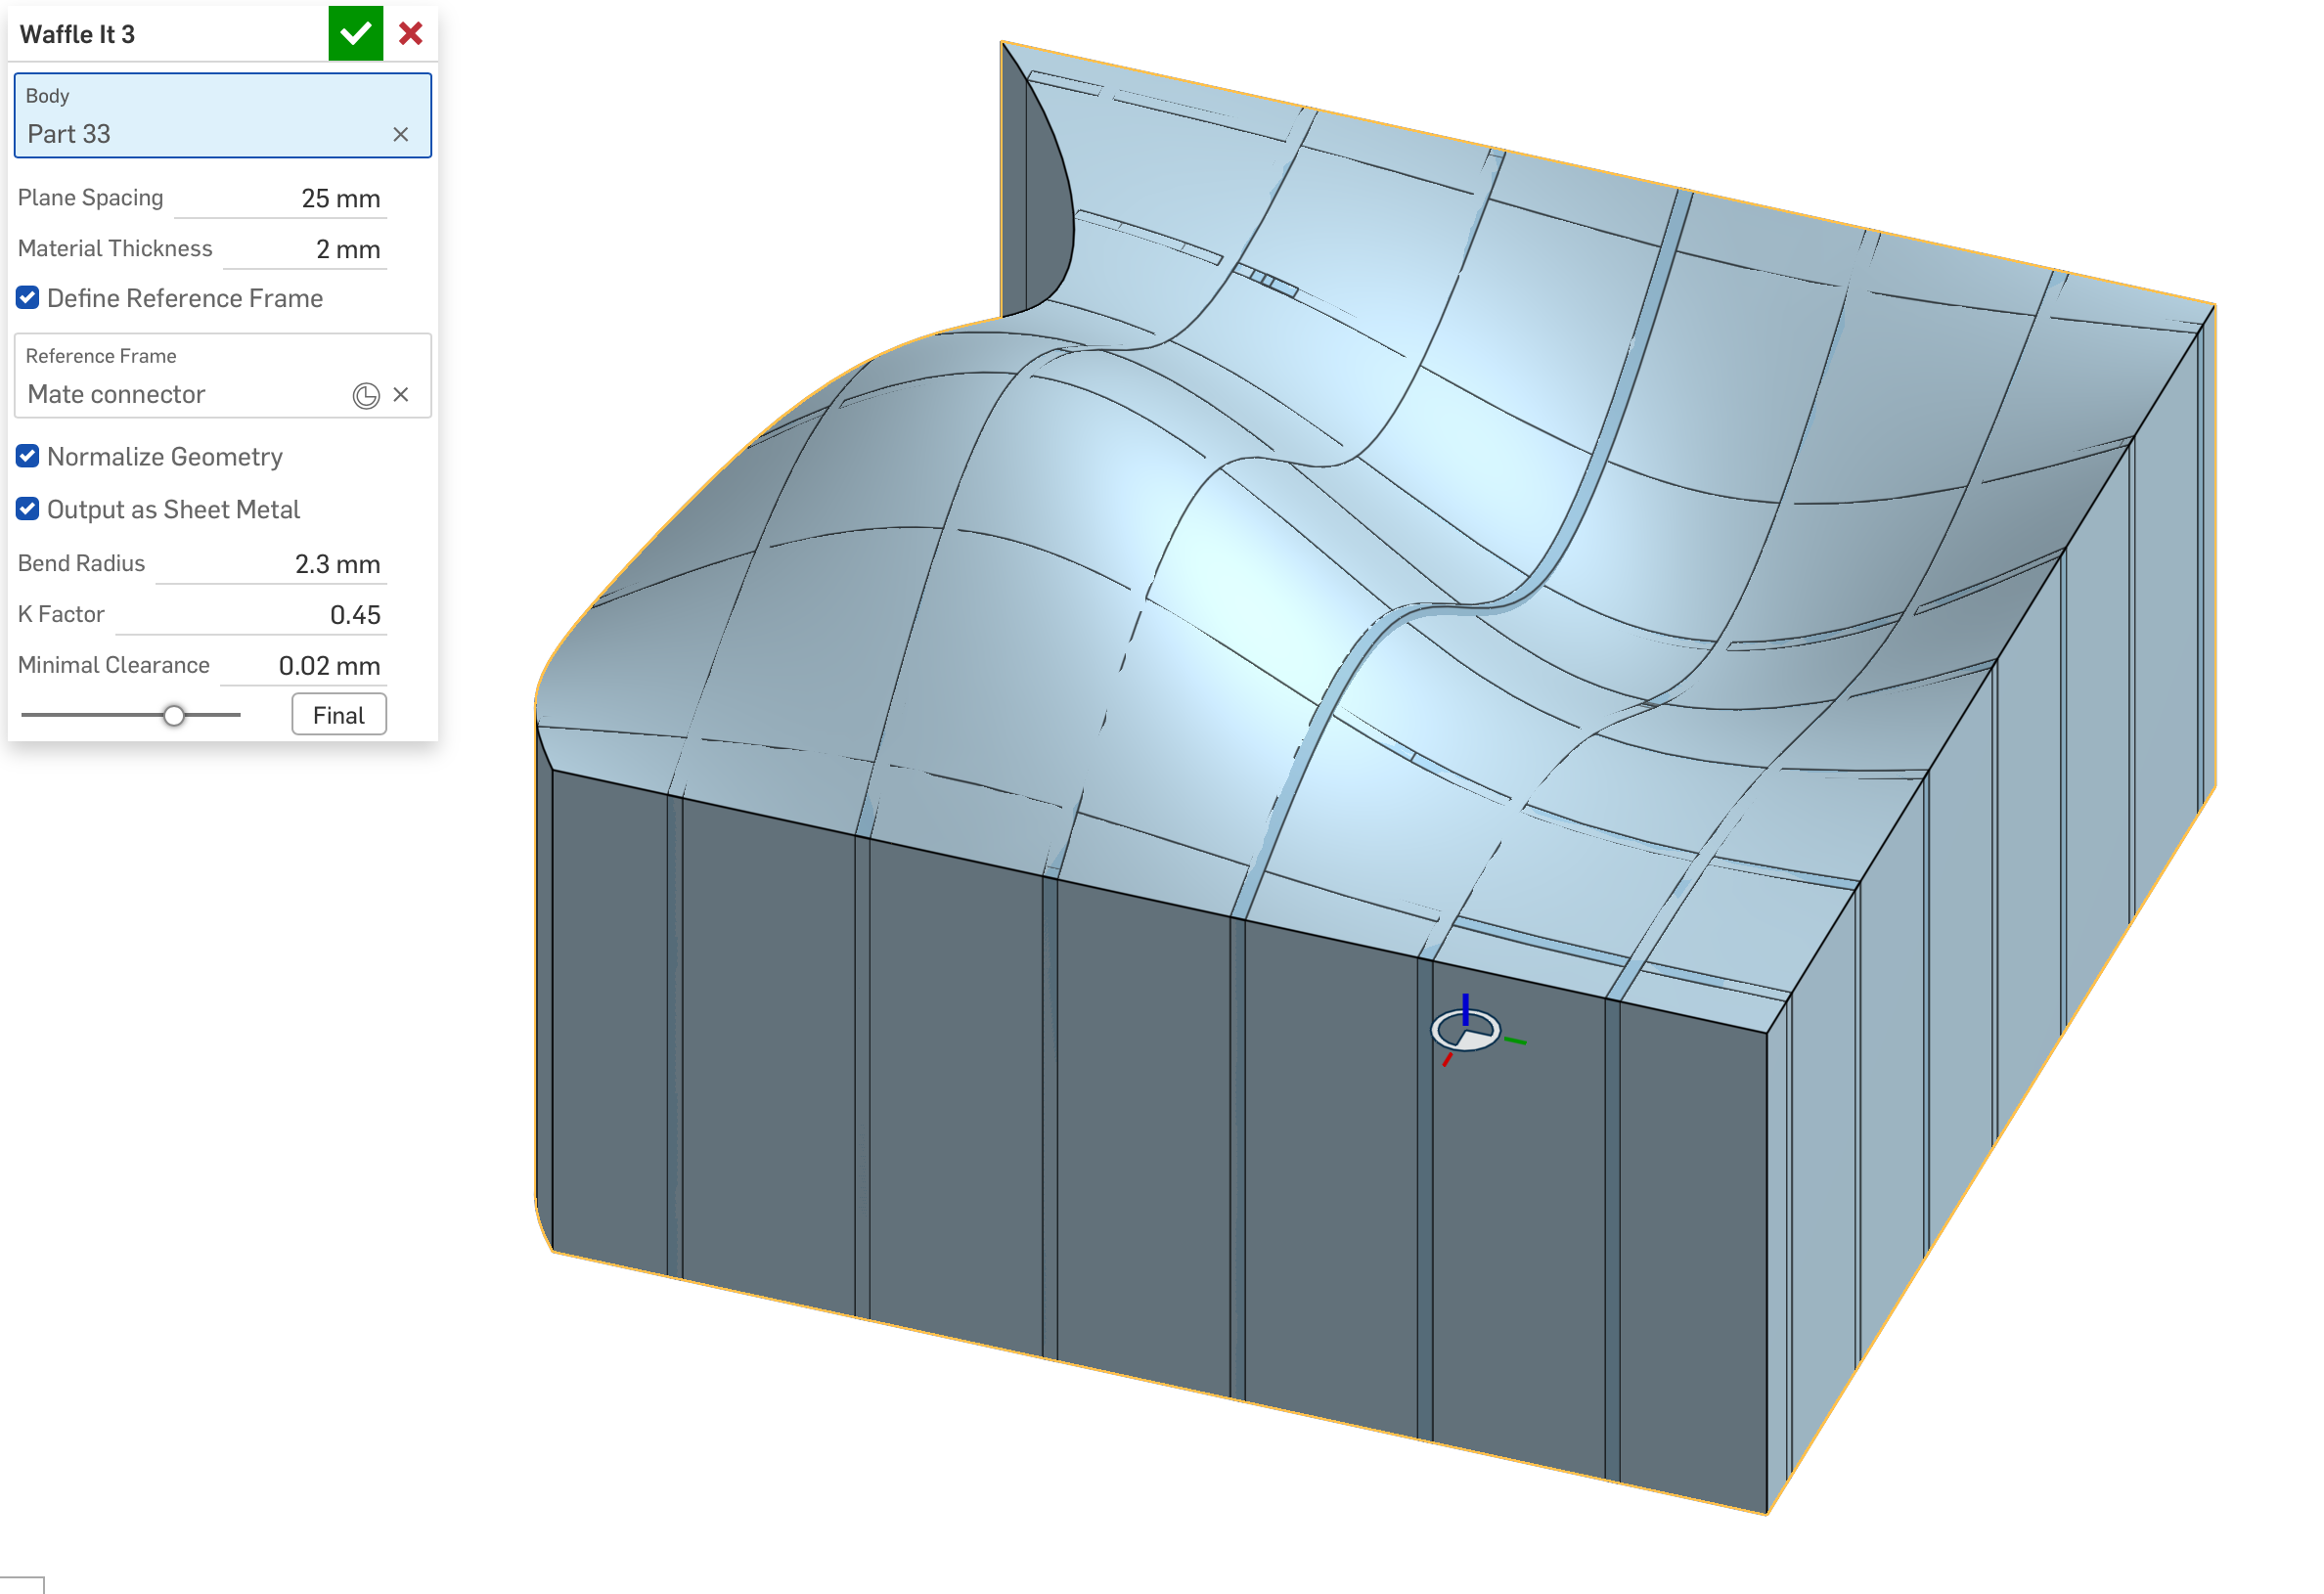Screen dimensions: 2324x1594
Task: Cancel the feature with the red X icon
Action: (x=410, y=34)
